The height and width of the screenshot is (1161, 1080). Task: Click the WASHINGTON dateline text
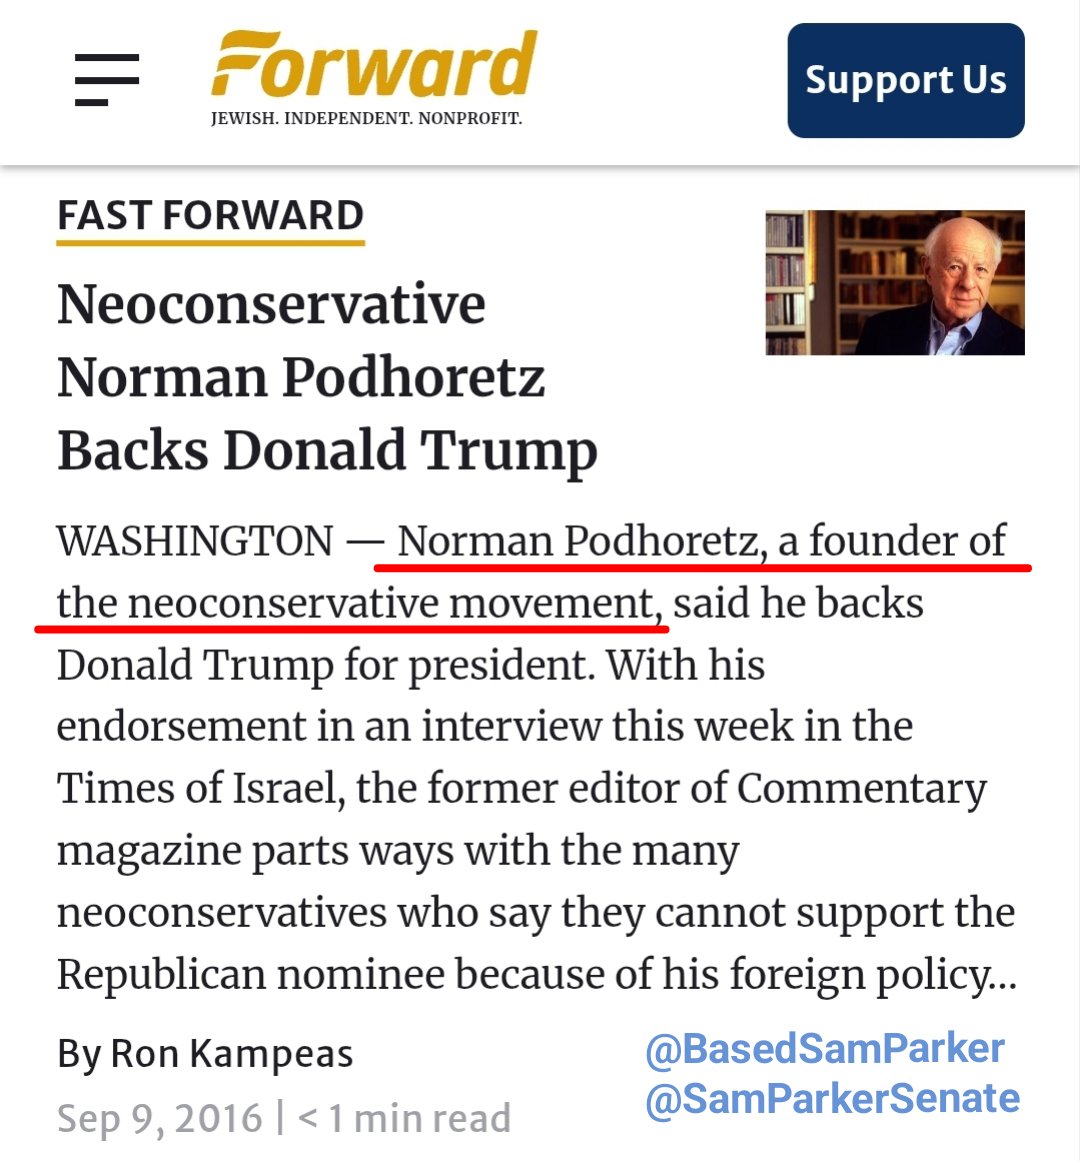(x=194, y=541)
